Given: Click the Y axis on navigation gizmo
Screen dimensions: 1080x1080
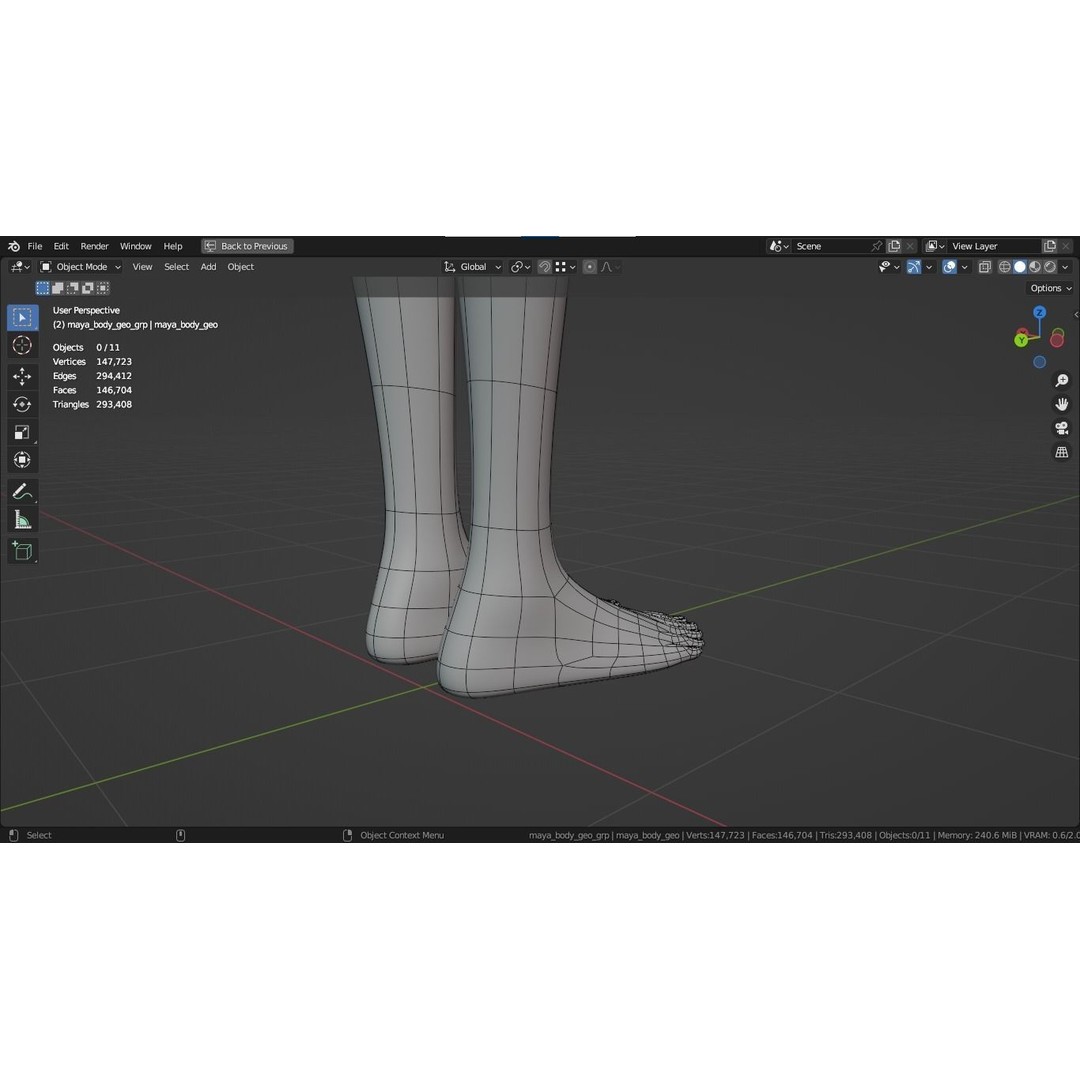Looking at the screenshot, I should tap(1021, 340).
